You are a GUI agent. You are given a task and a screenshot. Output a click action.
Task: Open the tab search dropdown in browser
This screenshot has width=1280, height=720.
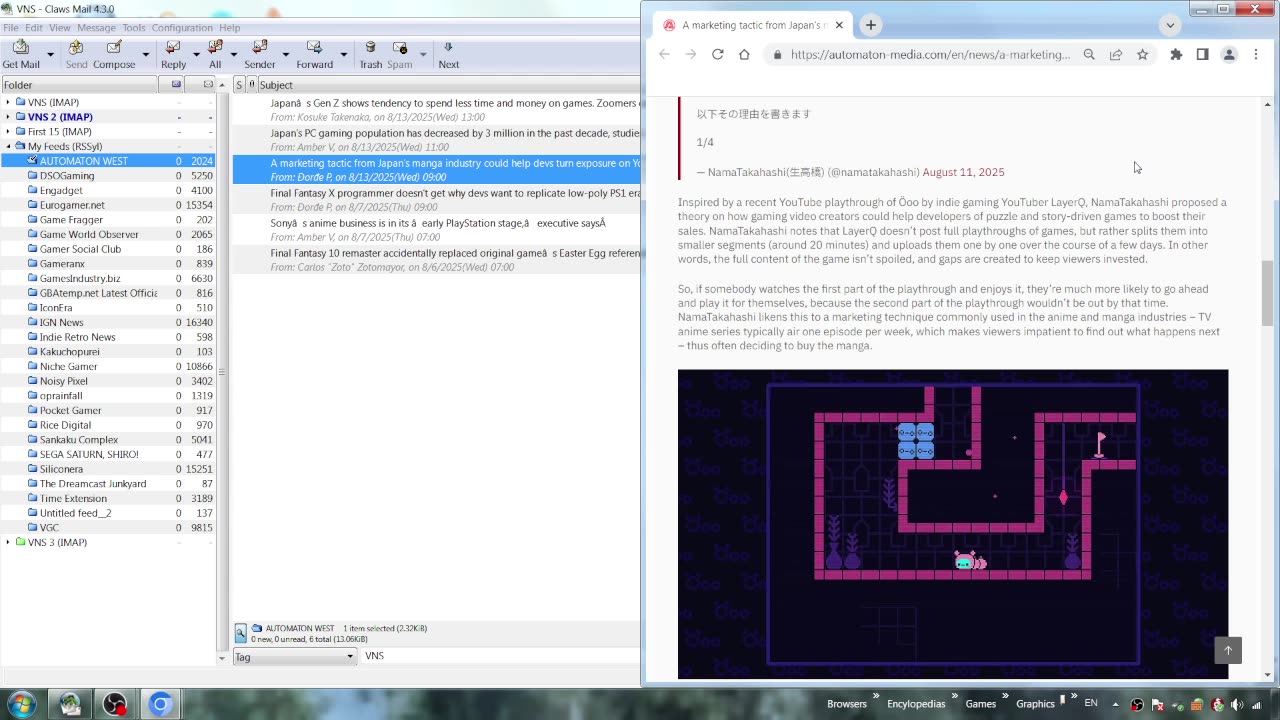[1170, 25]
